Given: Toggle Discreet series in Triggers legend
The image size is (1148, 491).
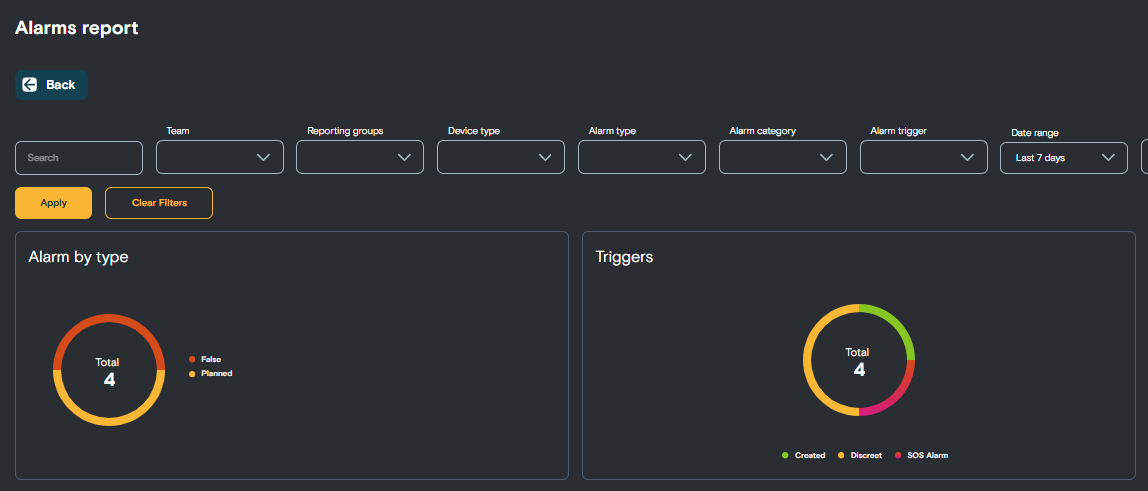Looking at the screenshot, I should [x=860, y=455].
